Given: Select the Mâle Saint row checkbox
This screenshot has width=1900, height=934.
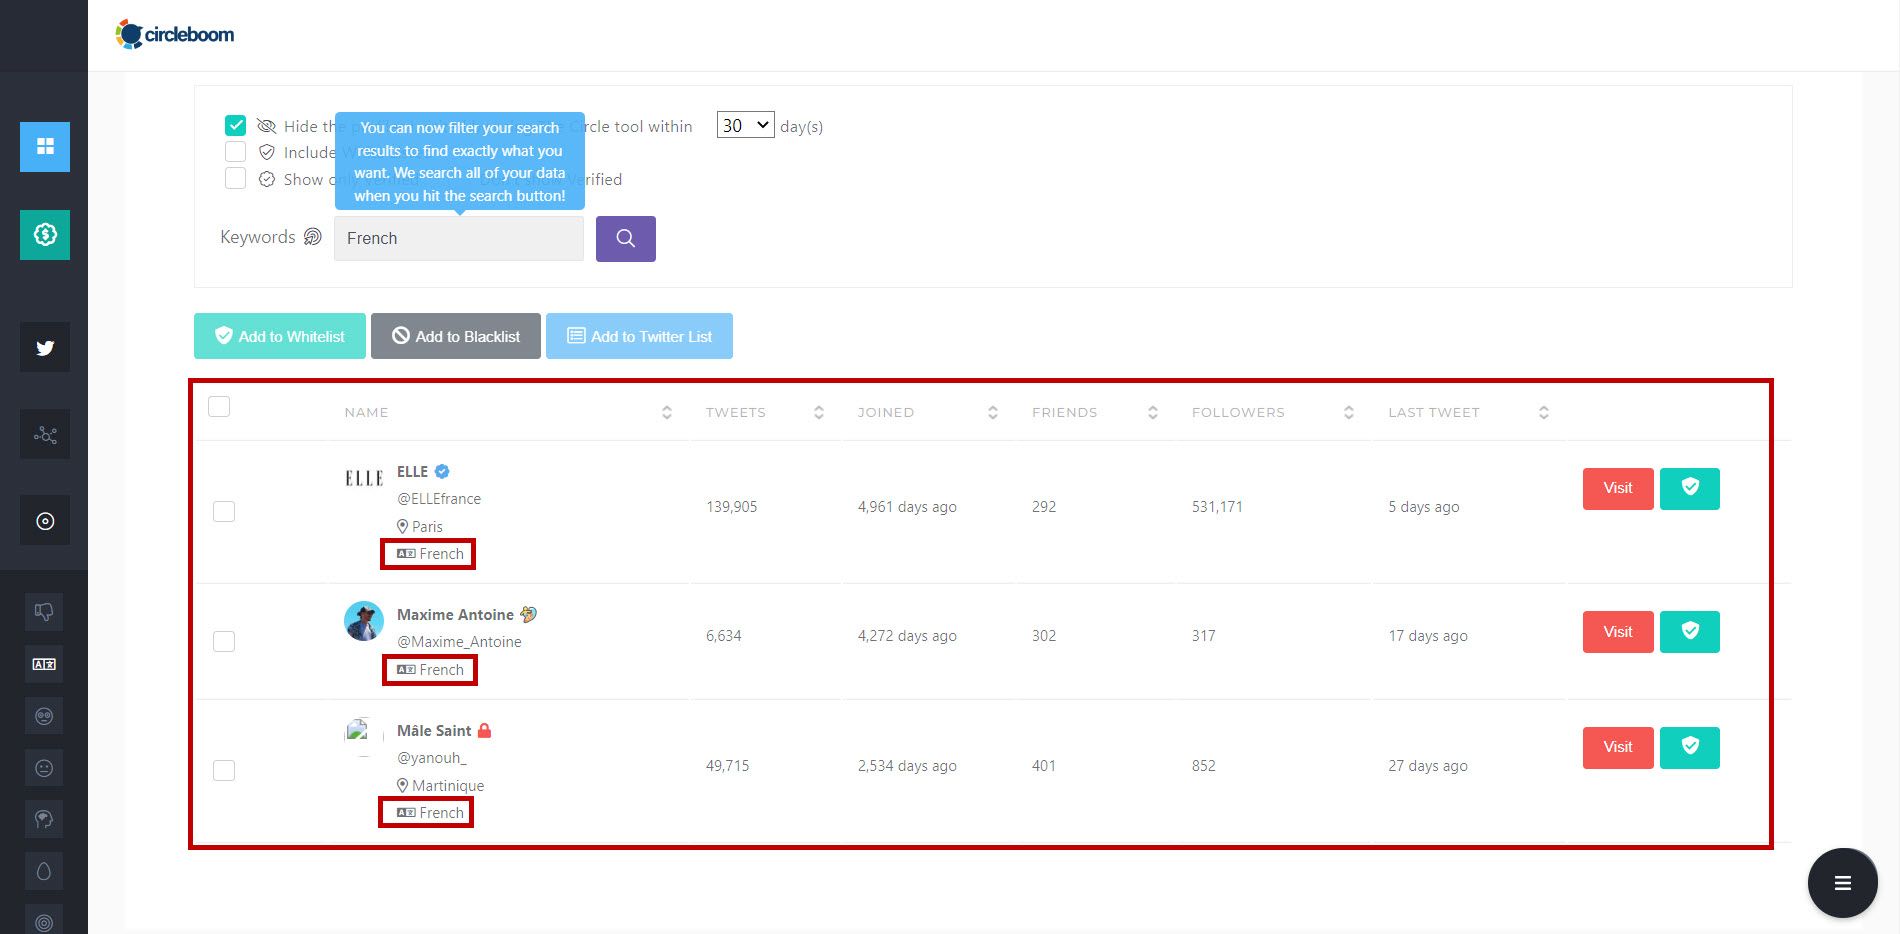Looking at the screenshot, I should [x=224, y=770].
